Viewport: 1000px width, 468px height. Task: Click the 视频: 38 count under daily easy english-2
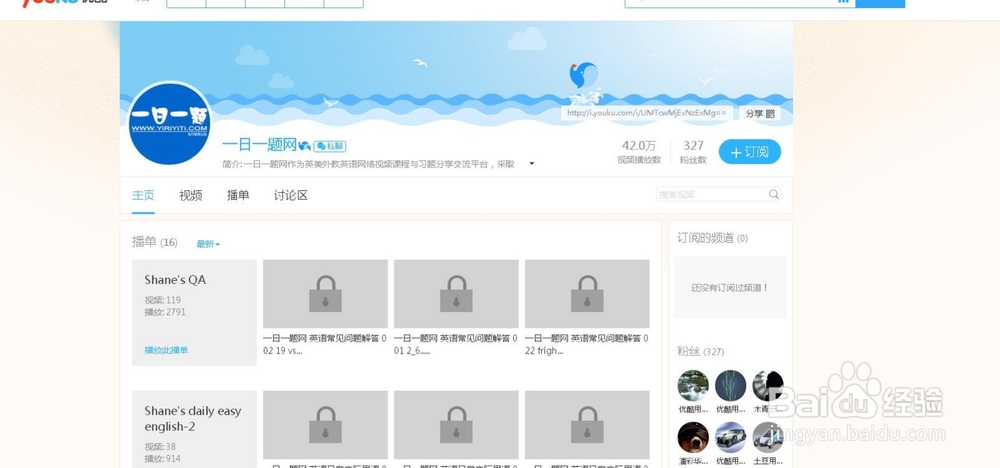pyautogui.click(x=160, y=446)
